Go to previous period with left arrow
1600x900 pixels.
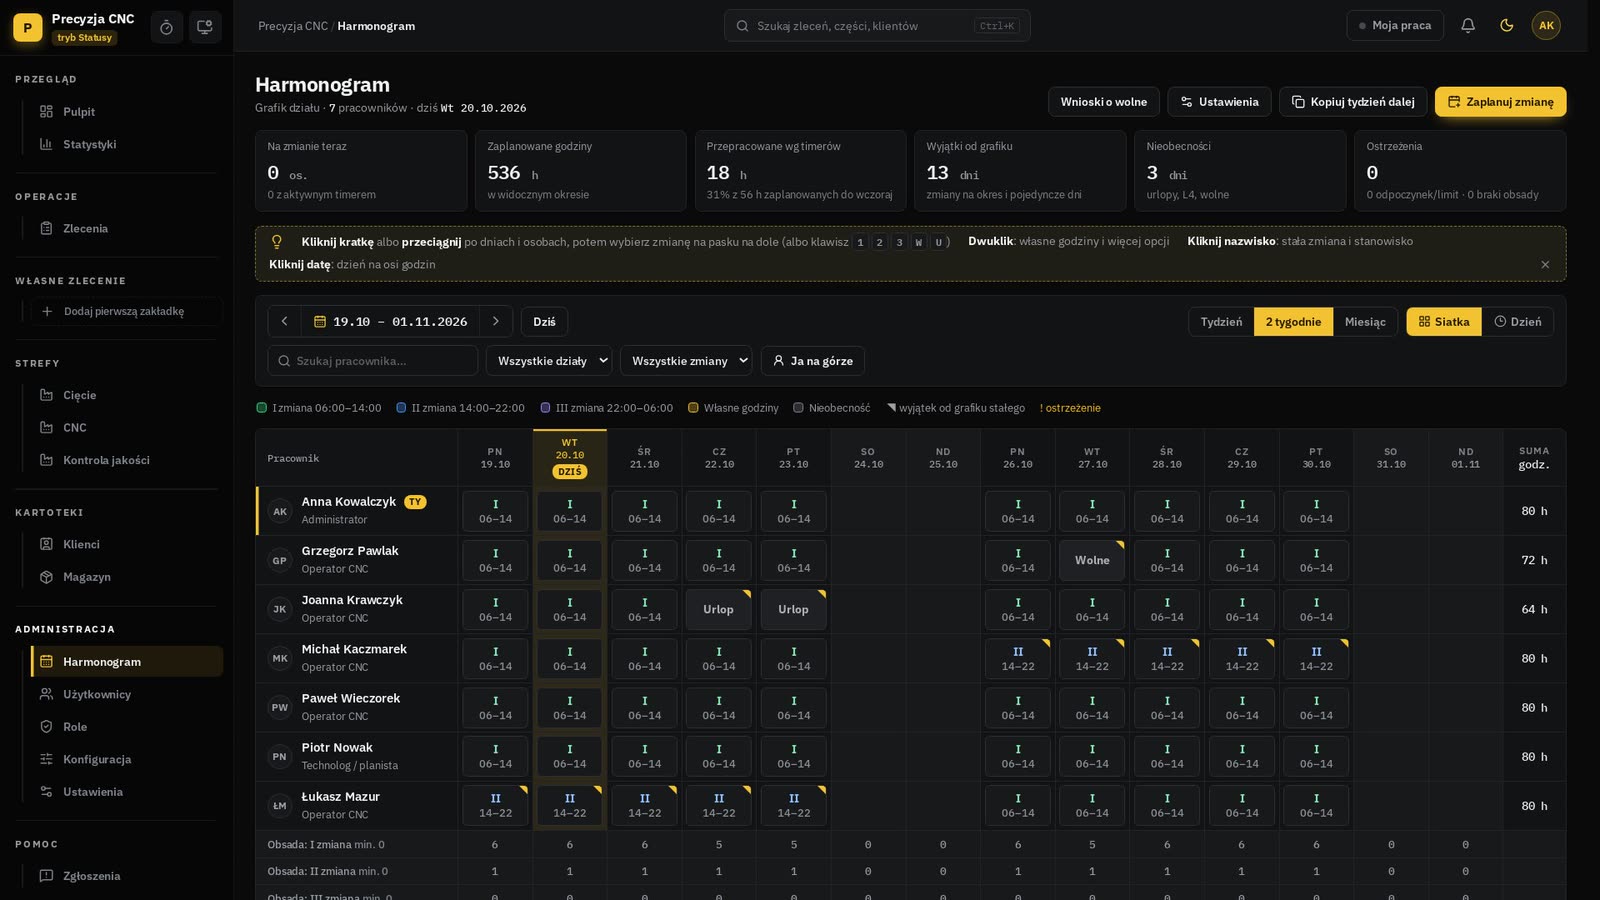(x=285, y=322)
